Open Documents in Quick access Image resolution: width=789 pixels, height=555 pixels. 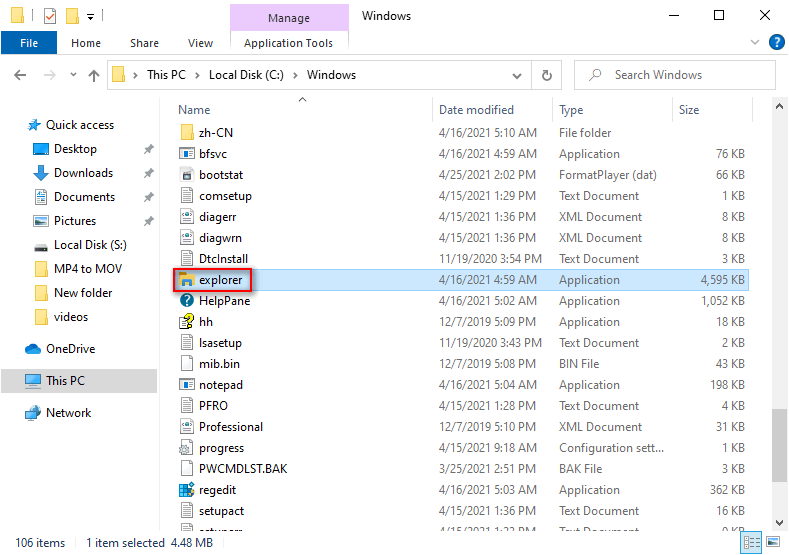tap(85, 197)
